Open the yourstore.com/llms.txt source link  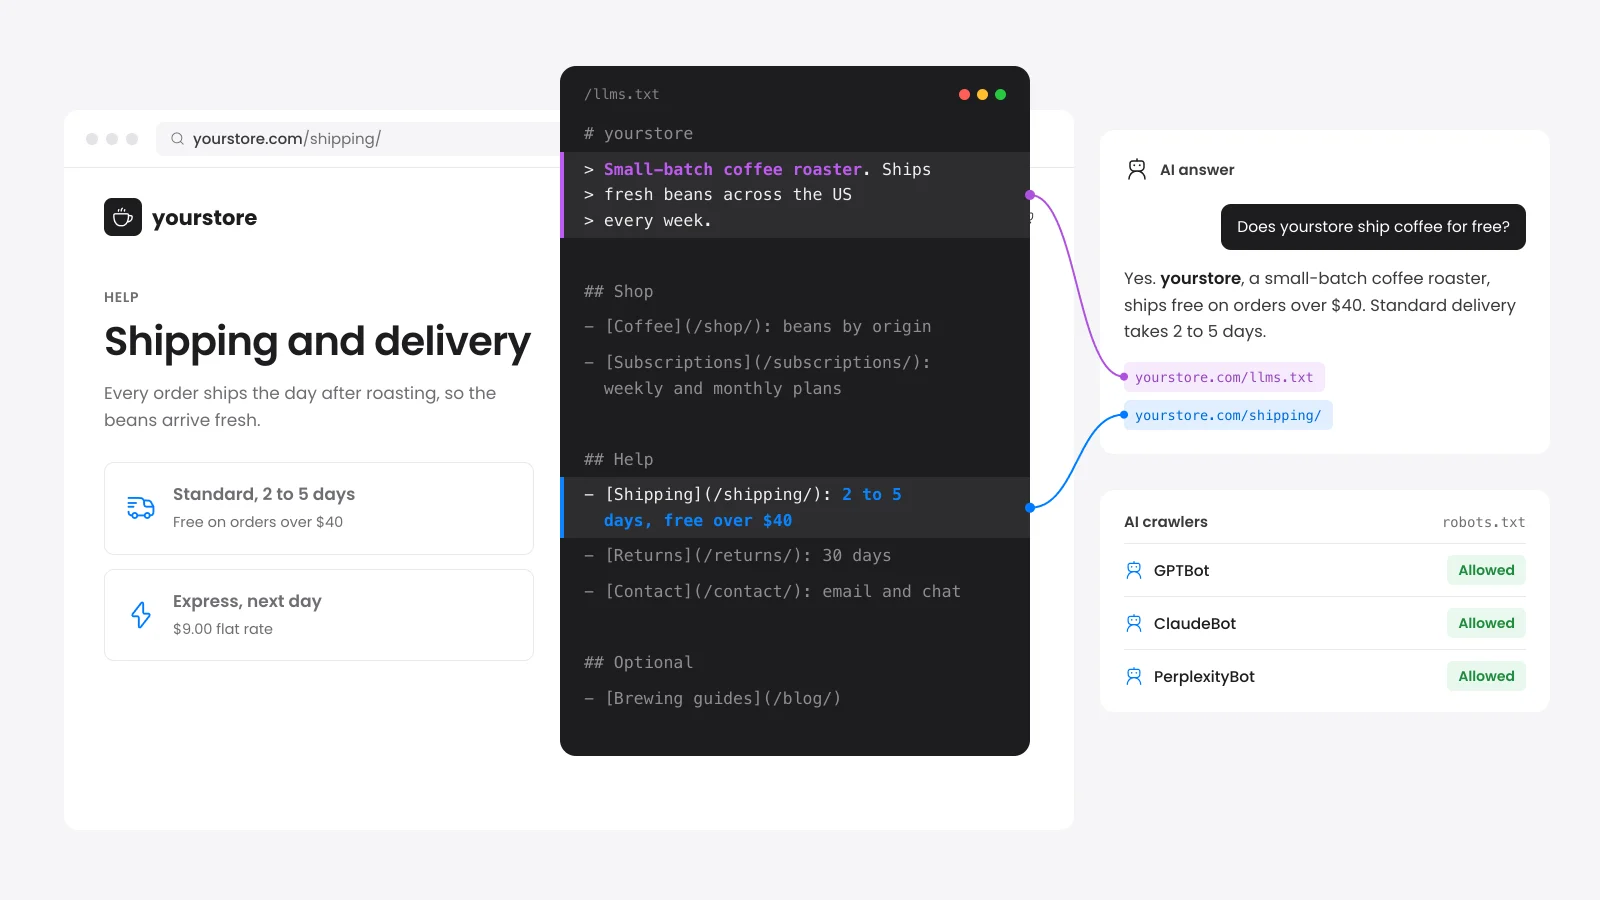tap(1224, 377)
